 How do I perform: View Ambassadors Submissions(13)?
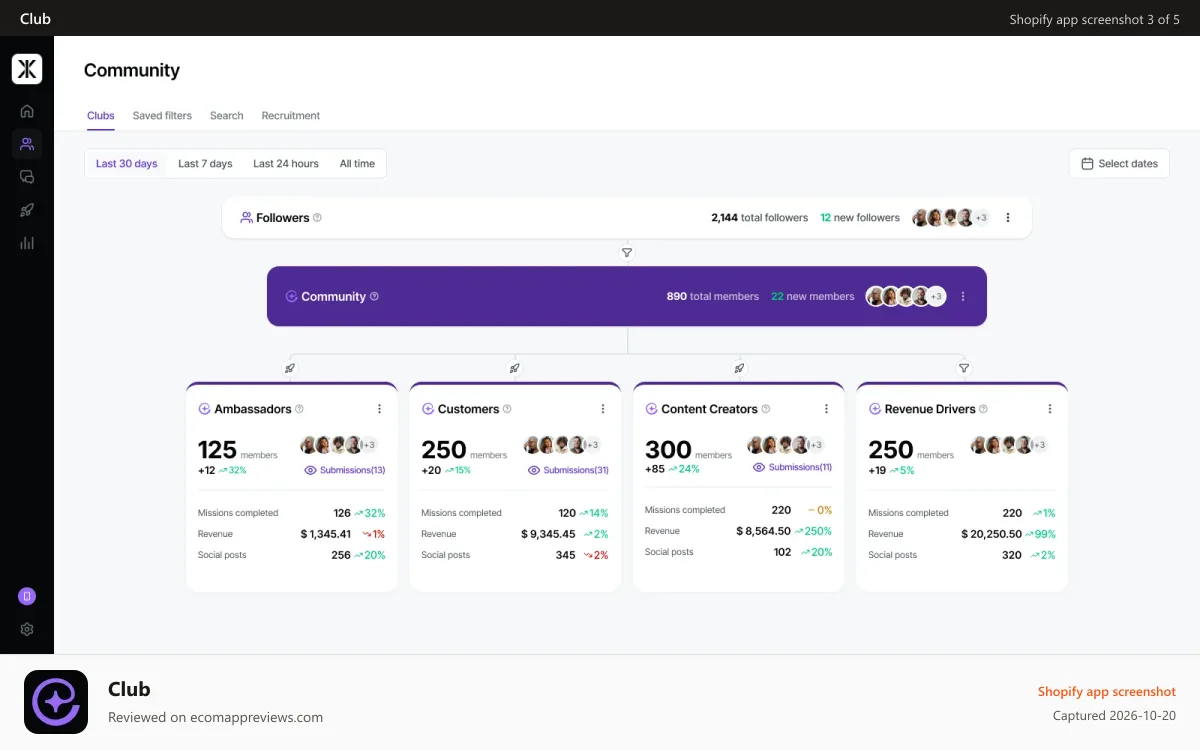[x=345, y=470]
